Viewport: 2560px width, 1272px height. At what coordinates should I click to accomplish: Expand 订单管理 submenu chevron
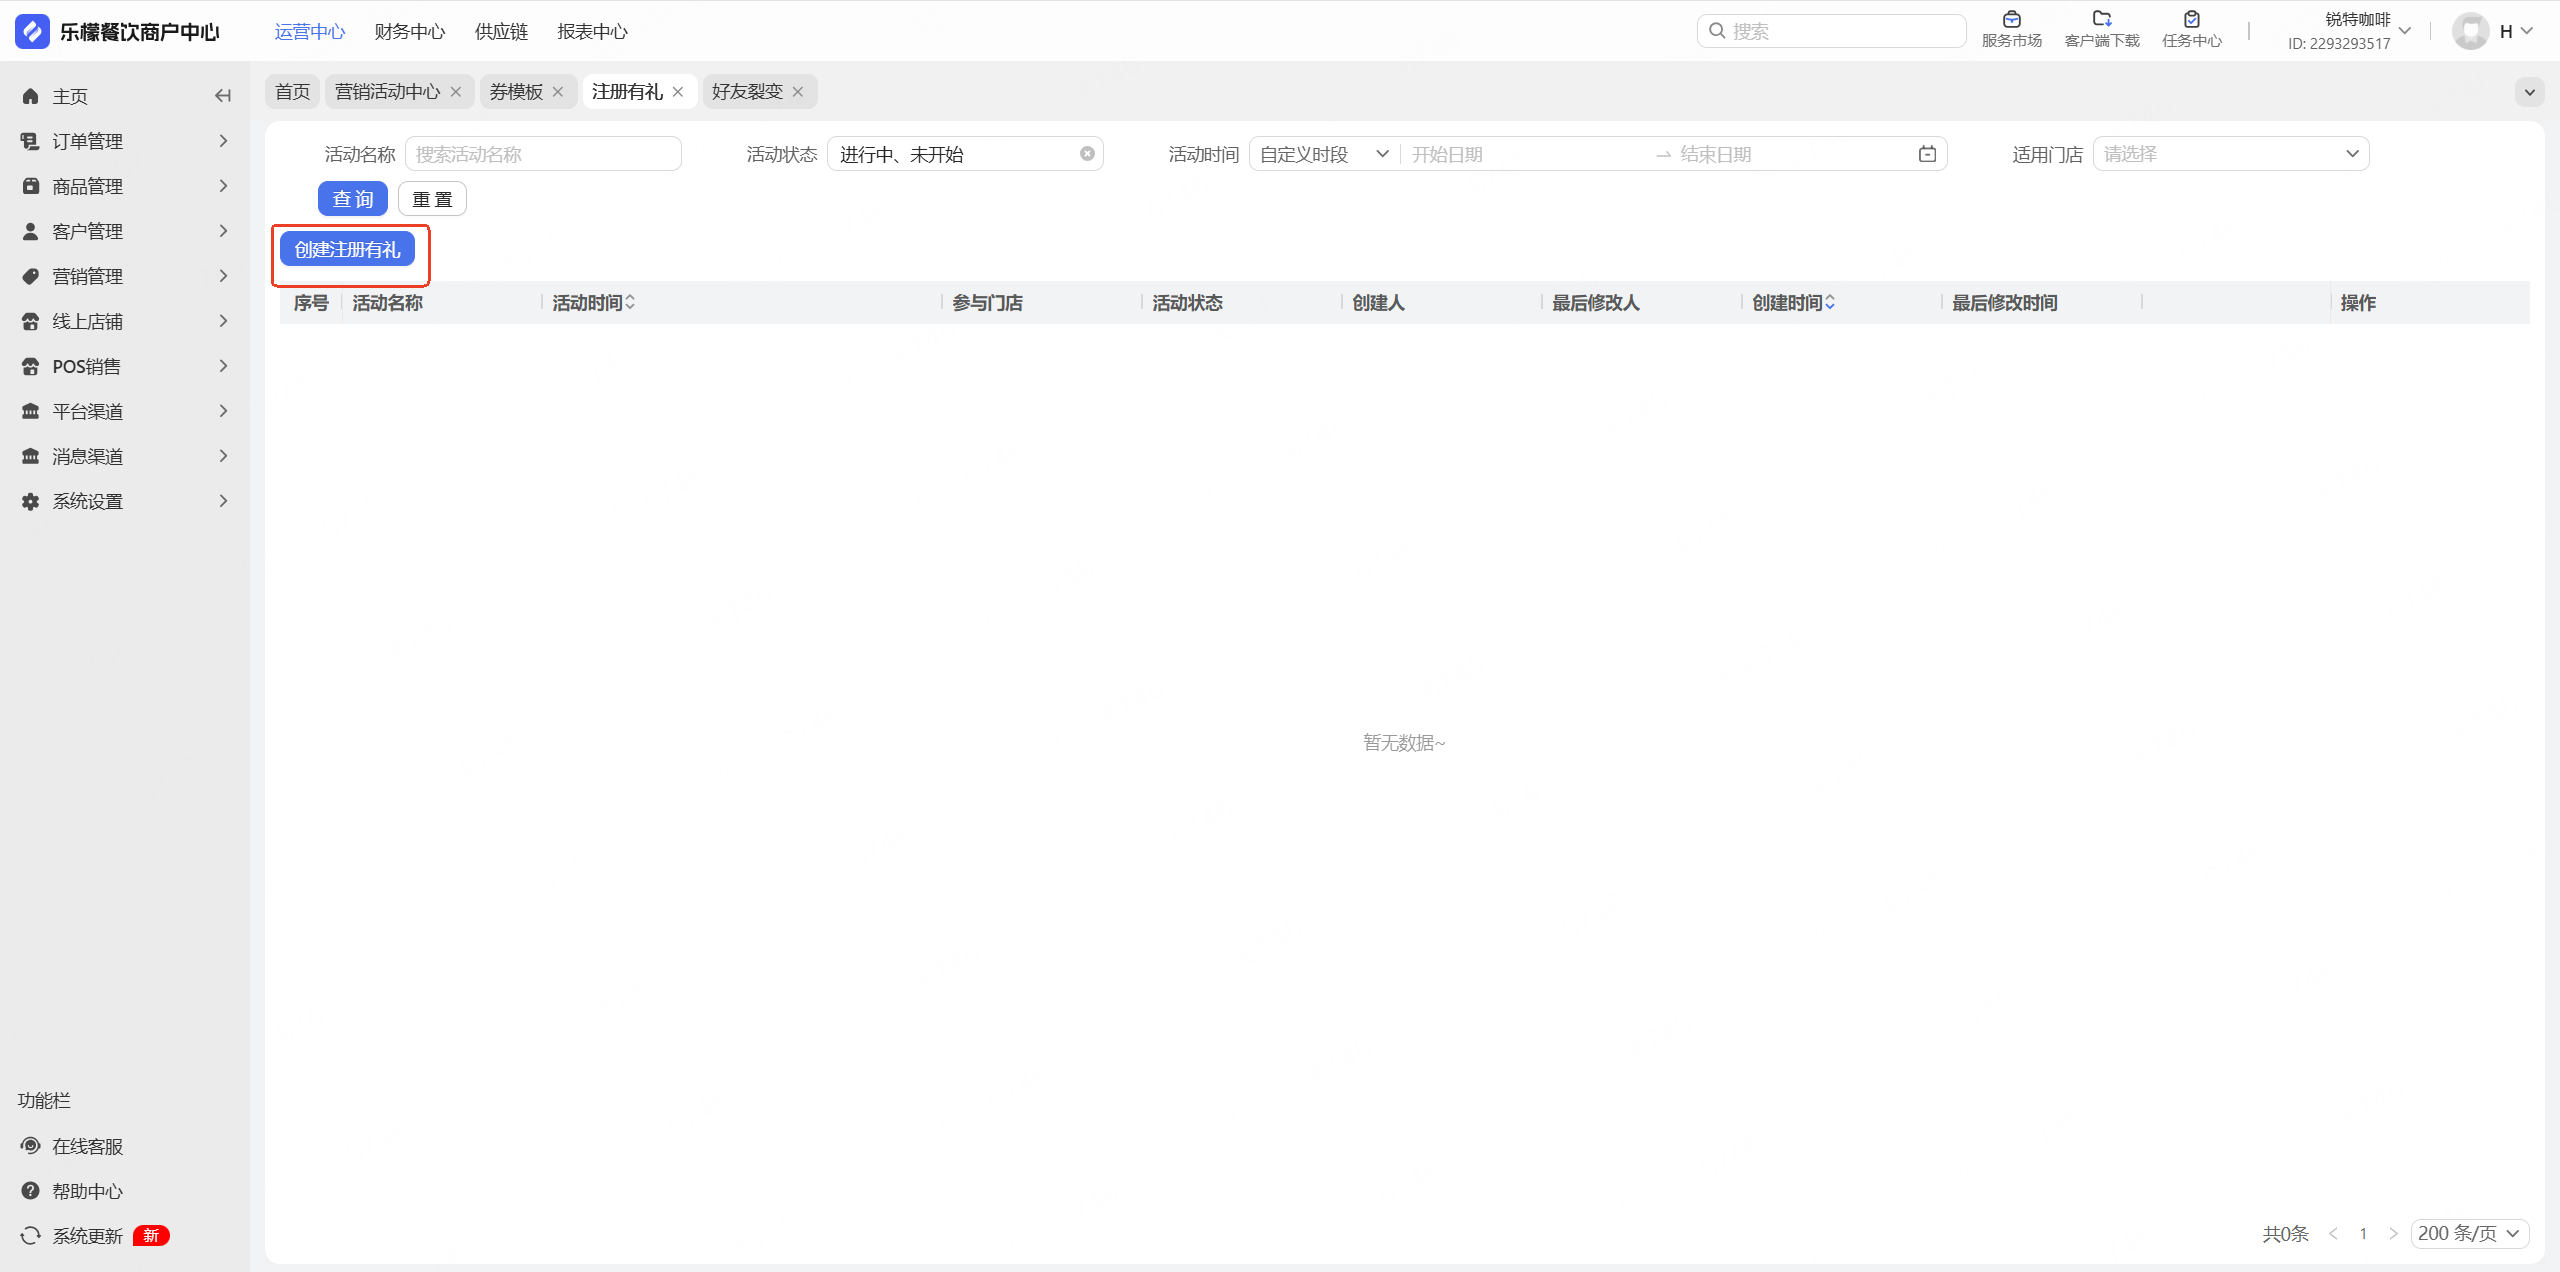click(x=223, y=141)
